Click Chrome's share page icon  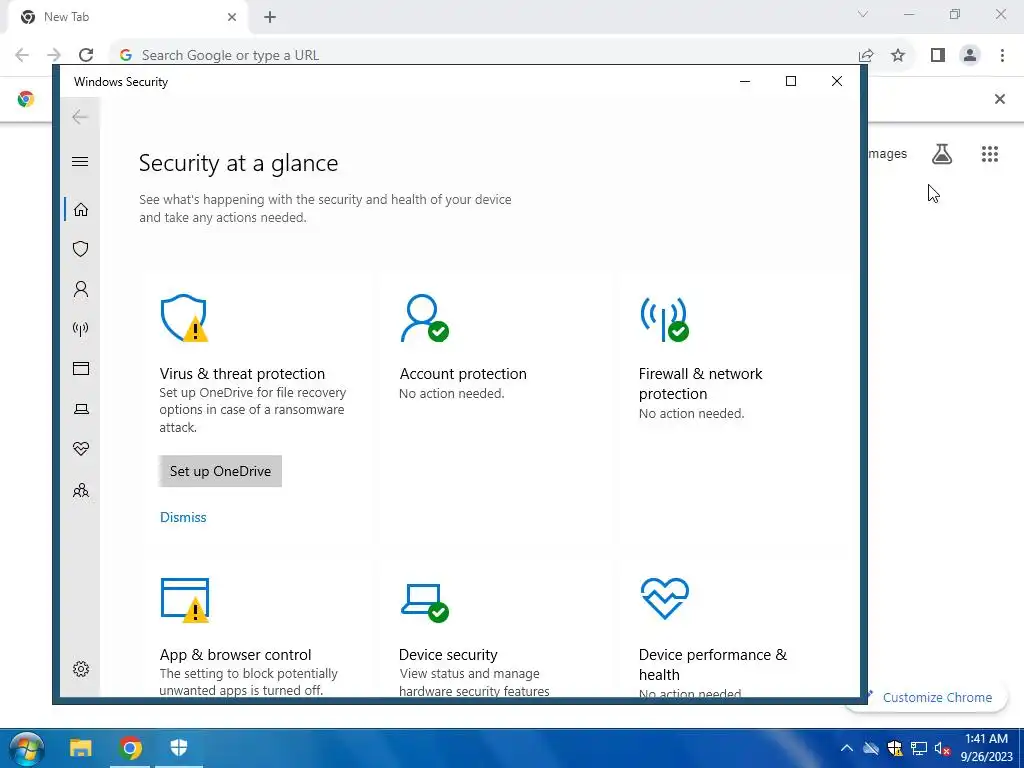point(866,55)
